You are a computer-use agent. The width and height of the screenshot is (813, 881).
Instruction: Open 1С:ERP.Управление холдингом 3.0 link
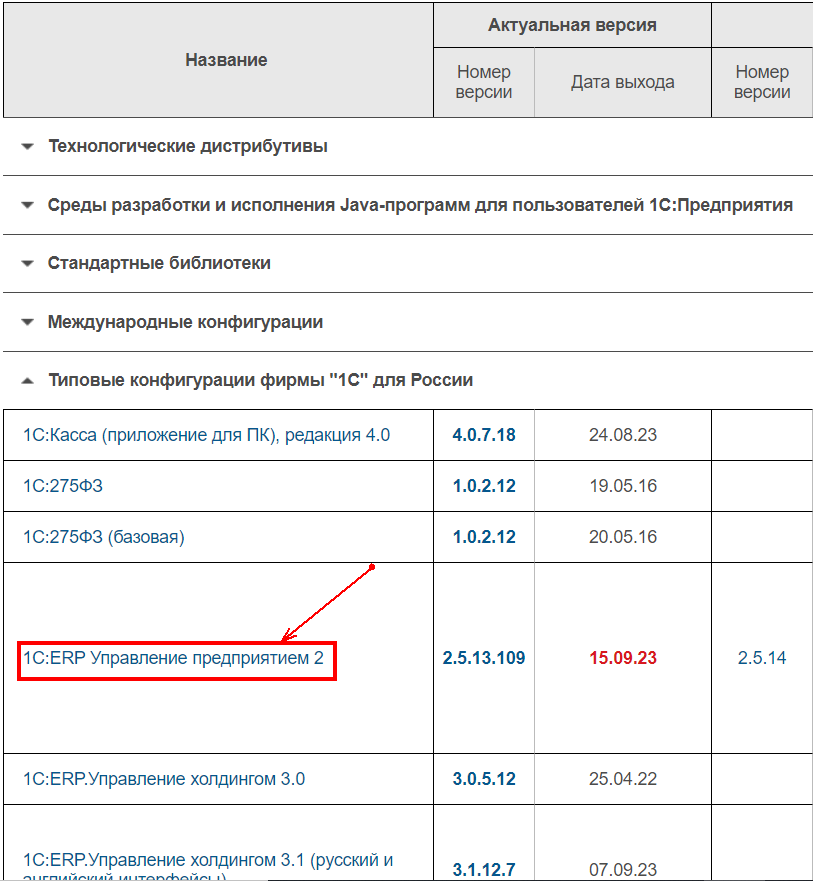[x=164, y=779]
